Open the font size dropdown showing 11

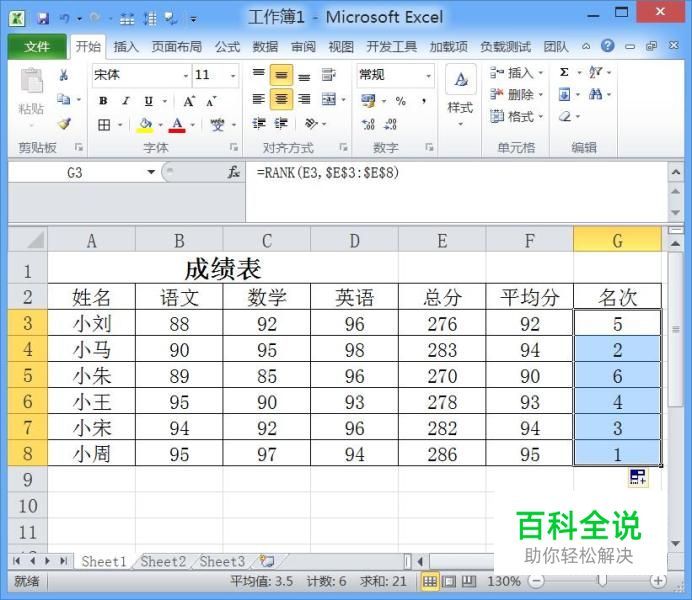233,76
